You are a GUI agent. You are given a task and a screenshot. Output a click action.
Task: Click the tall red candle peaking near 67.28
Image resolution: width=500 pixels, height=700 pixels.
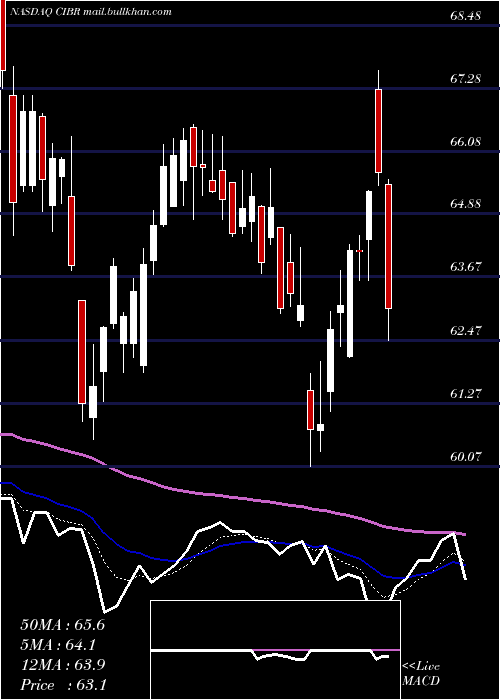point(379,131)
